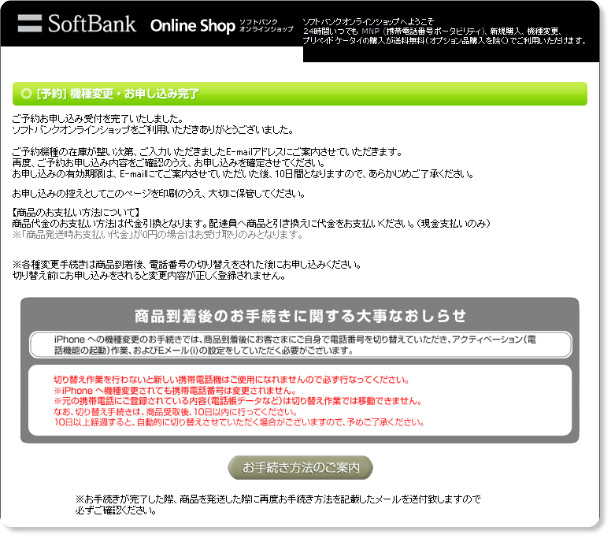The height and width of the screenshot is (535, 608).
Task: Click the ソフトバンクオンラインショップへようこそ welcome text
Action: [368, 21]
